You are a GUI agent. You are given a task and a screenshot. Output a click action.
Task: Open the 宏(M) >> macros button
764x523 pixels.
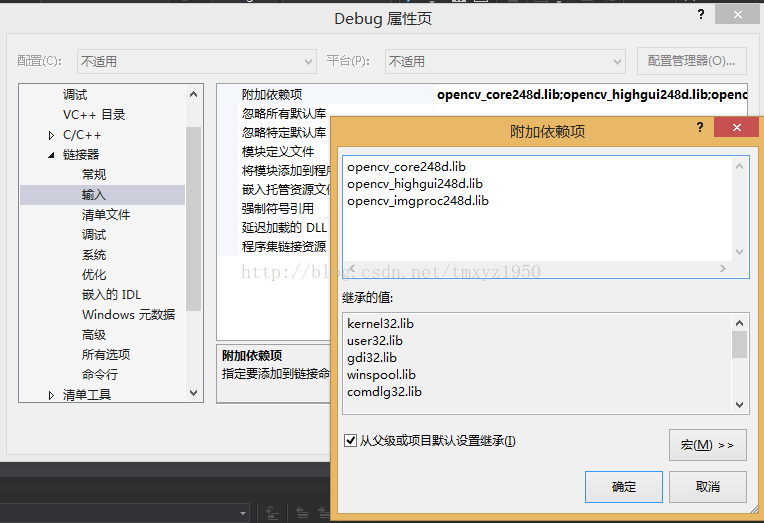[707, 445]
